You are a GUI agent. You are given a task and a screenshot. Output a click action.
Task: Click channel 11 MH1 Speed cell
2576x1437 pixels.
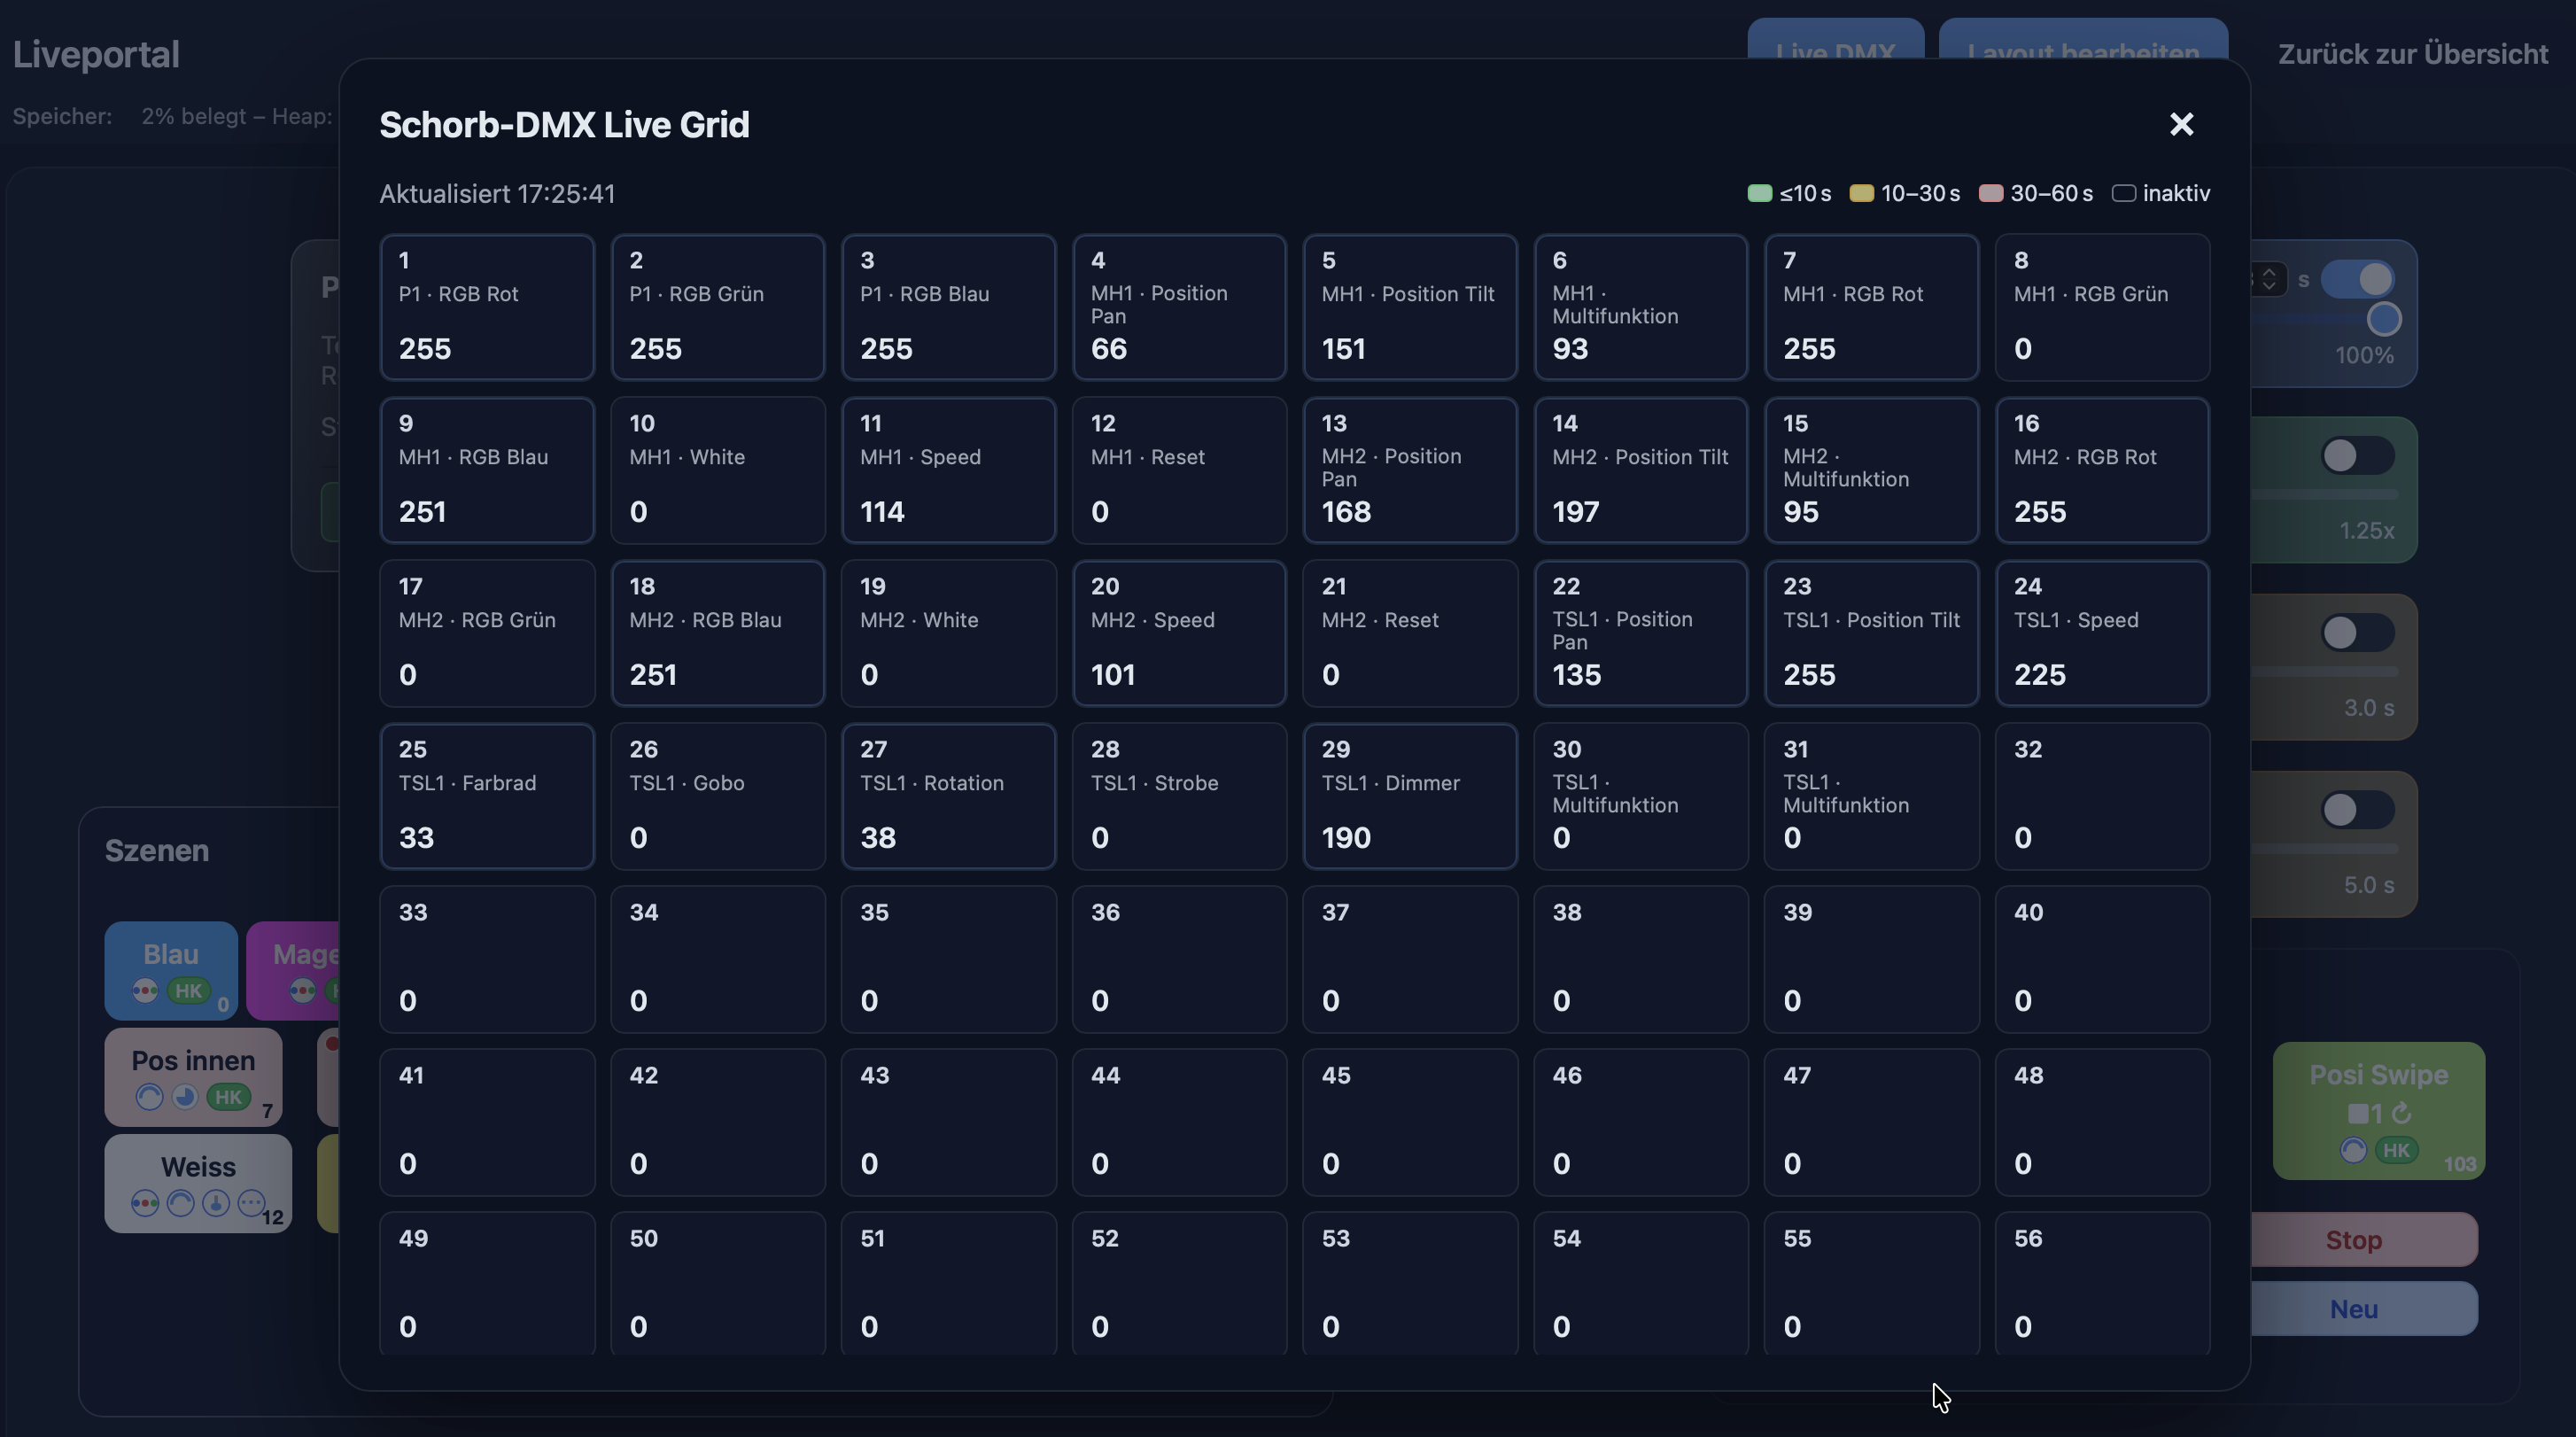(x=948, y=470)
